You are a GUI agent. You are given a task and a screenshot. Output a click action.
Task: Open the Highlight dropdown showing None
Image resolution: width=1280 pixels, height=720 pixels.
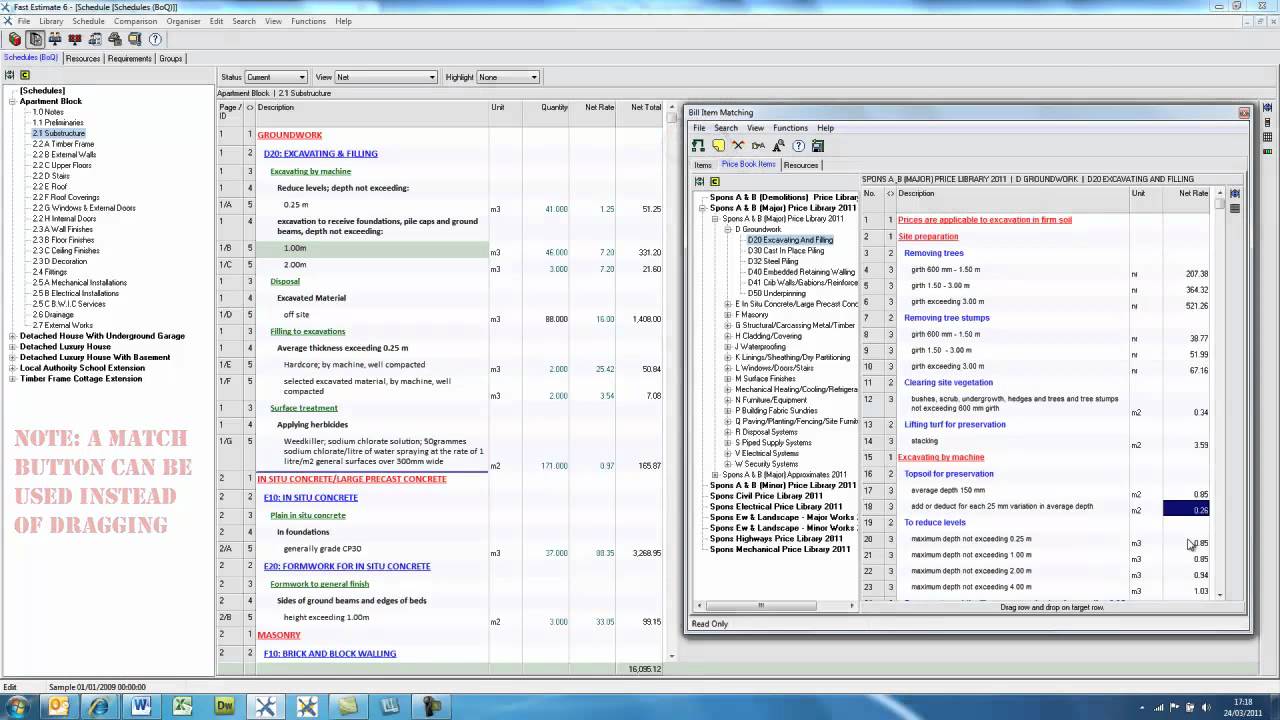[508, 77]
